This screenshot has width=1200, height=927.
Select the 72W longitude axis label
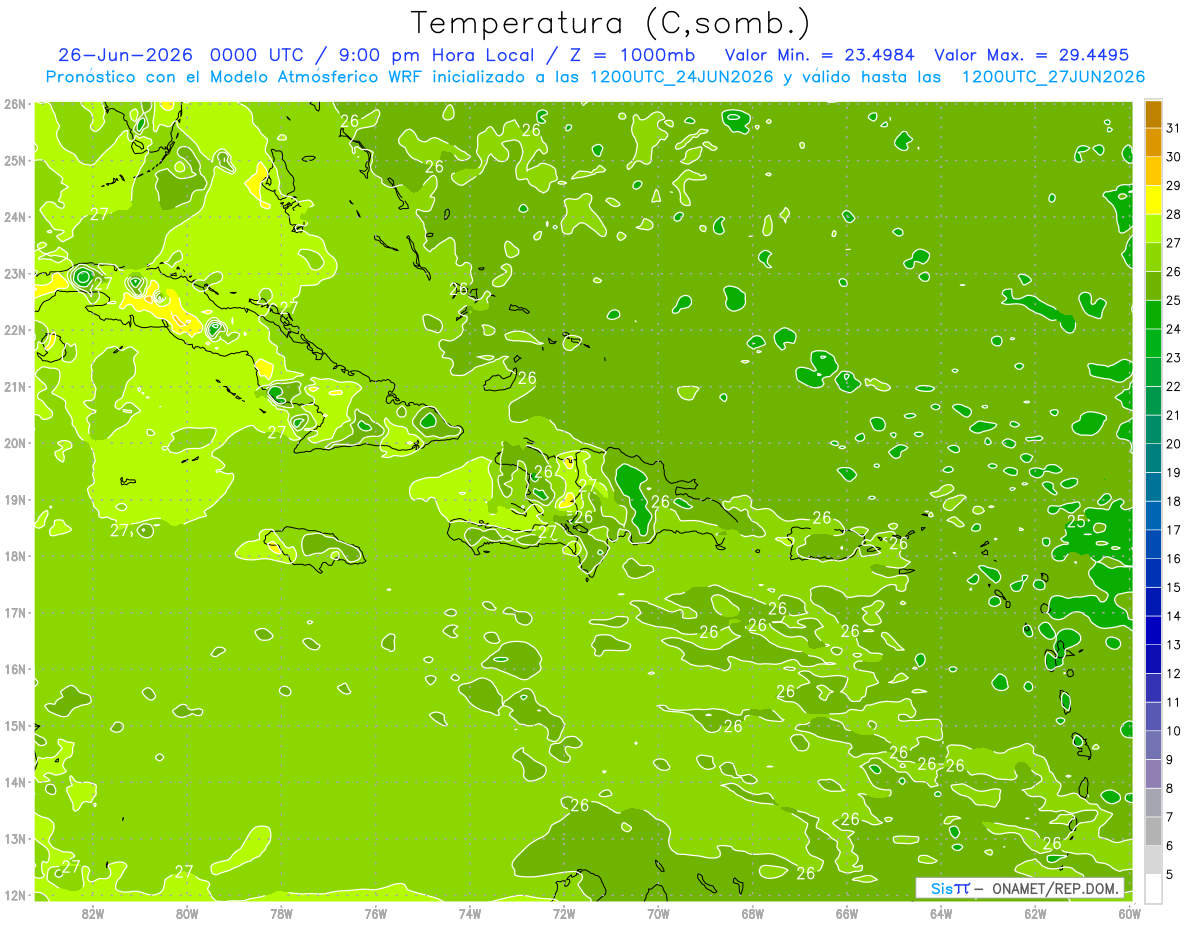click(x=564, y=913)
